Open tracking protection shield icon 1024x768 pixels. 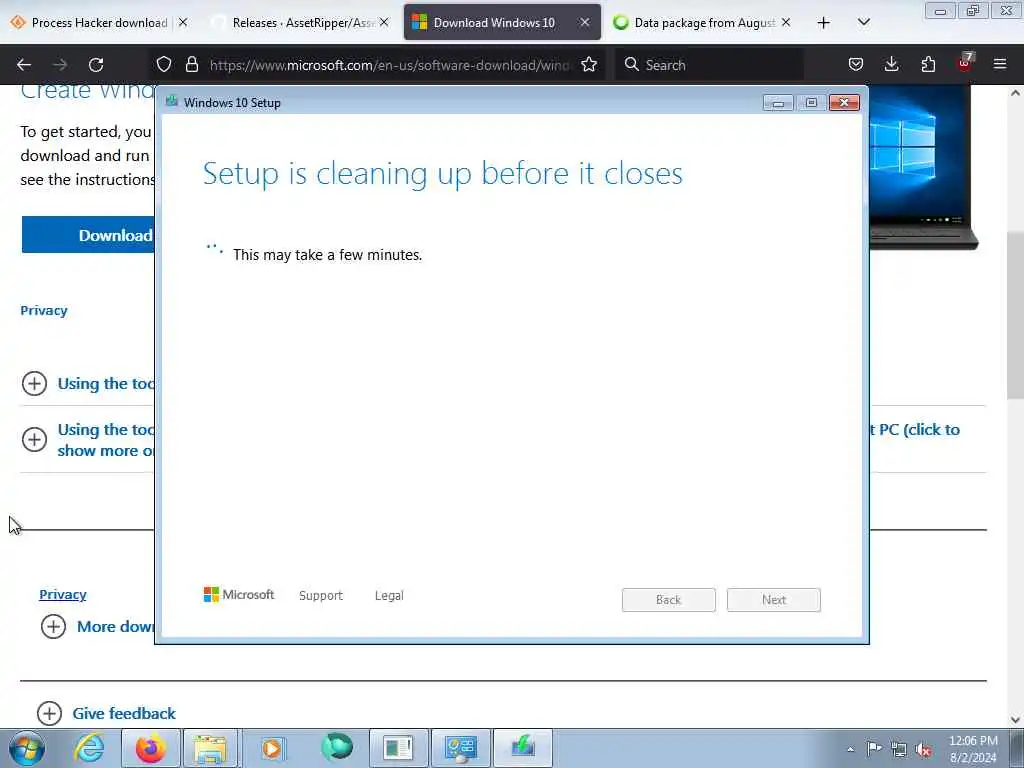click(x=164, y=64)
